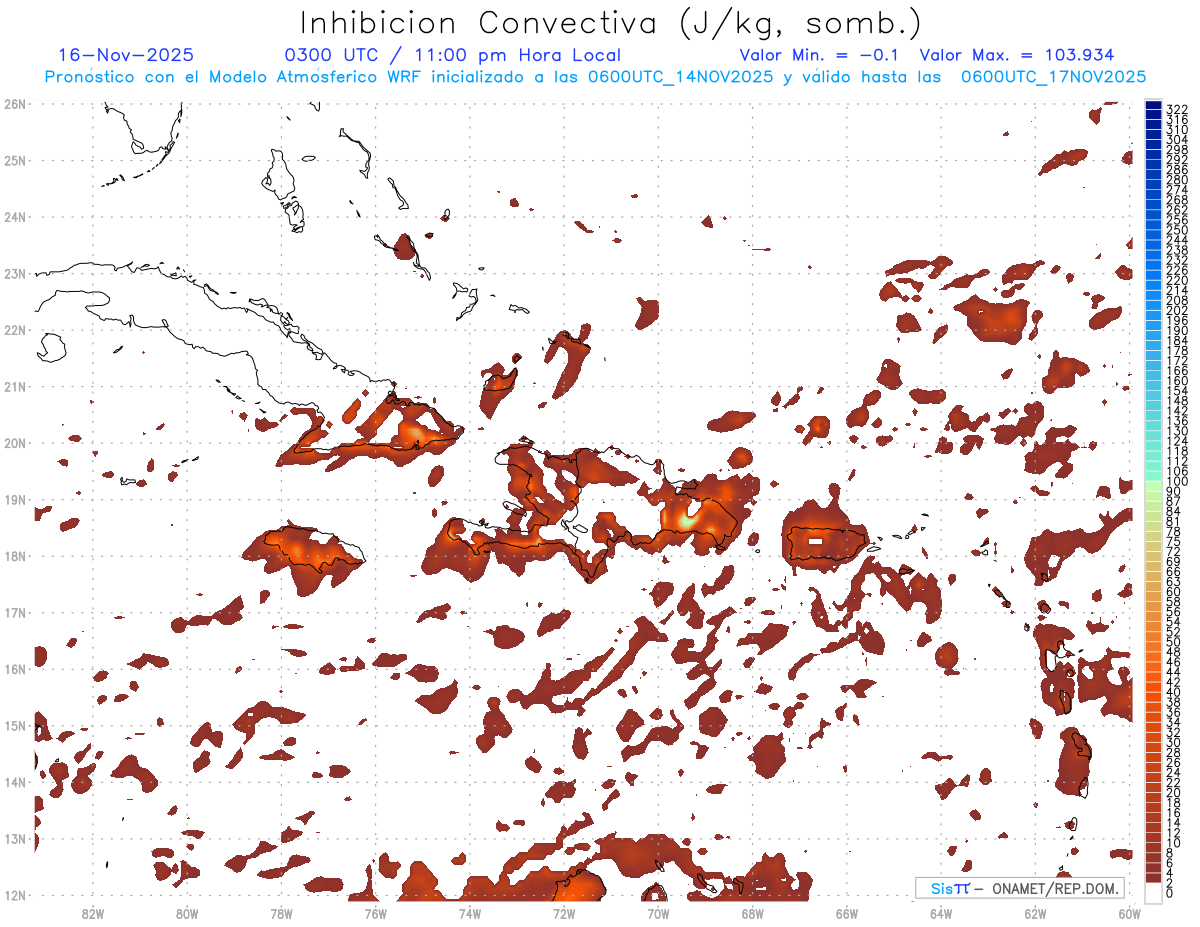Click the 68W longitude label
This screenshot has width=1200, height=927.
[752, 913]
